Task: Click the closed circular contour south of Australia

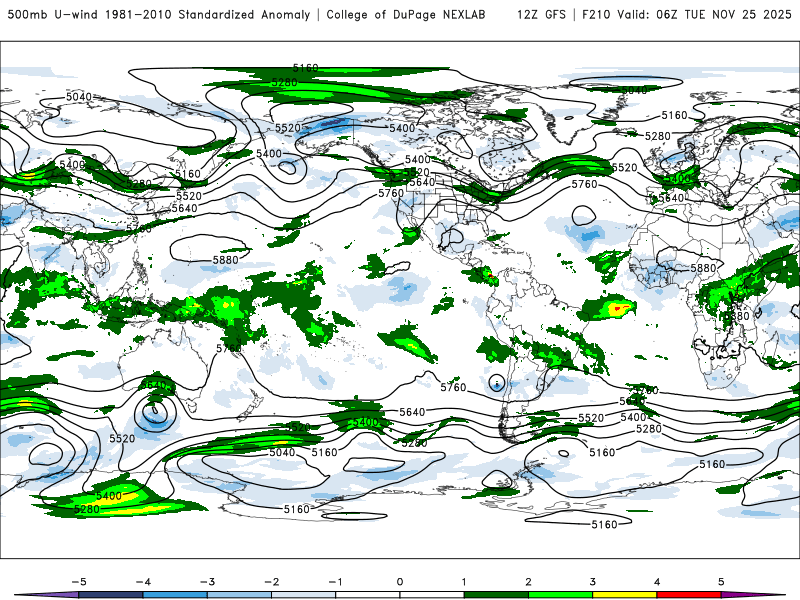Action: [156, 412]
